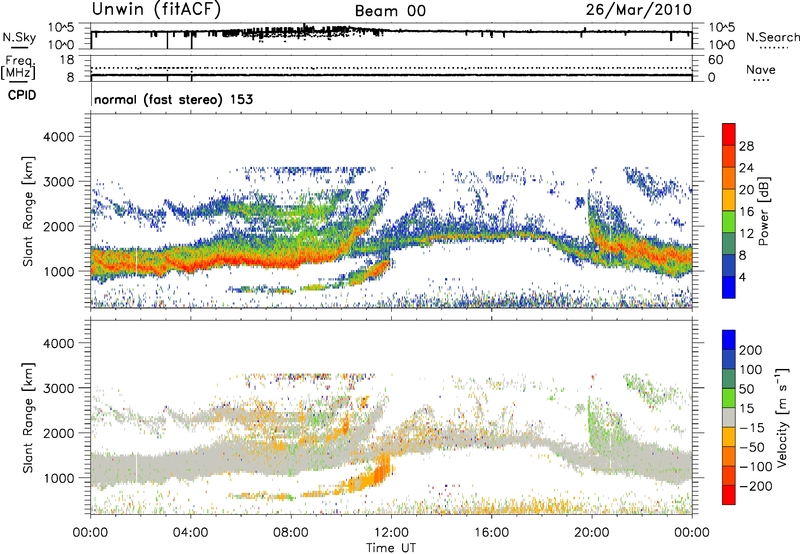Click the velocity plot's "Slant Range [km]" label

28,417
